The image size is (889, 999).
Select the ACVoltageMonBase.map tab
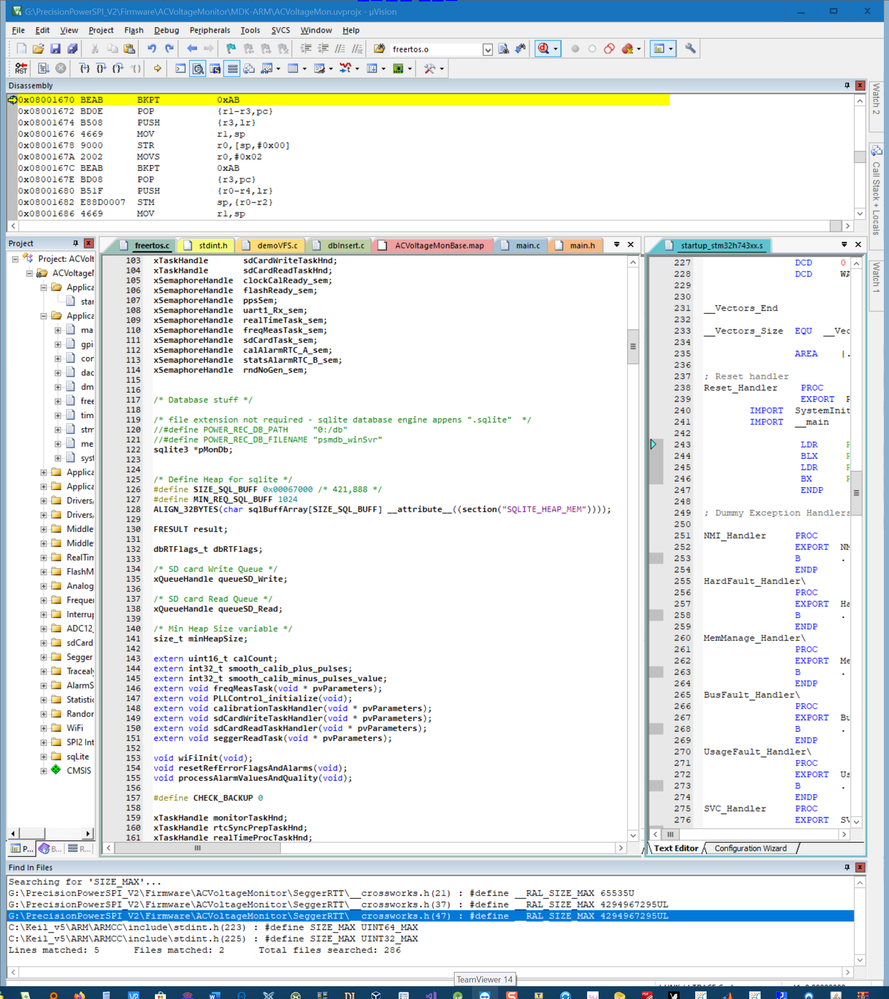[439, 245]
